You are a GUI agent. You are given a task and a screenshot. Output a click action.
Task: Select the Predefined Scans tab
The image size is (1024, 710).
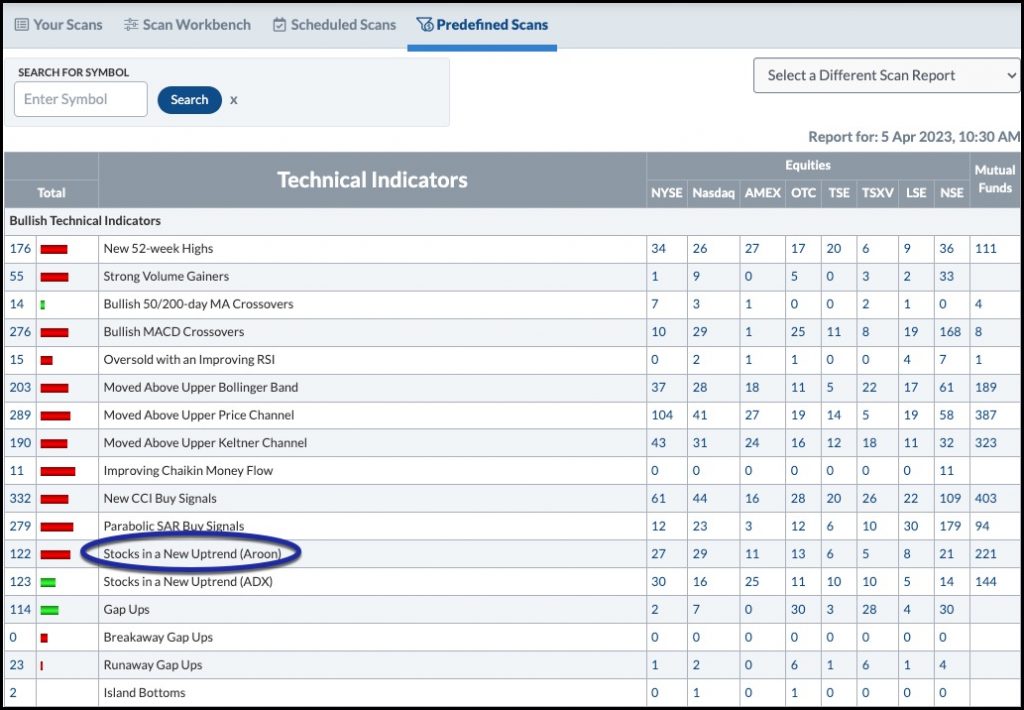coord(482,25)
